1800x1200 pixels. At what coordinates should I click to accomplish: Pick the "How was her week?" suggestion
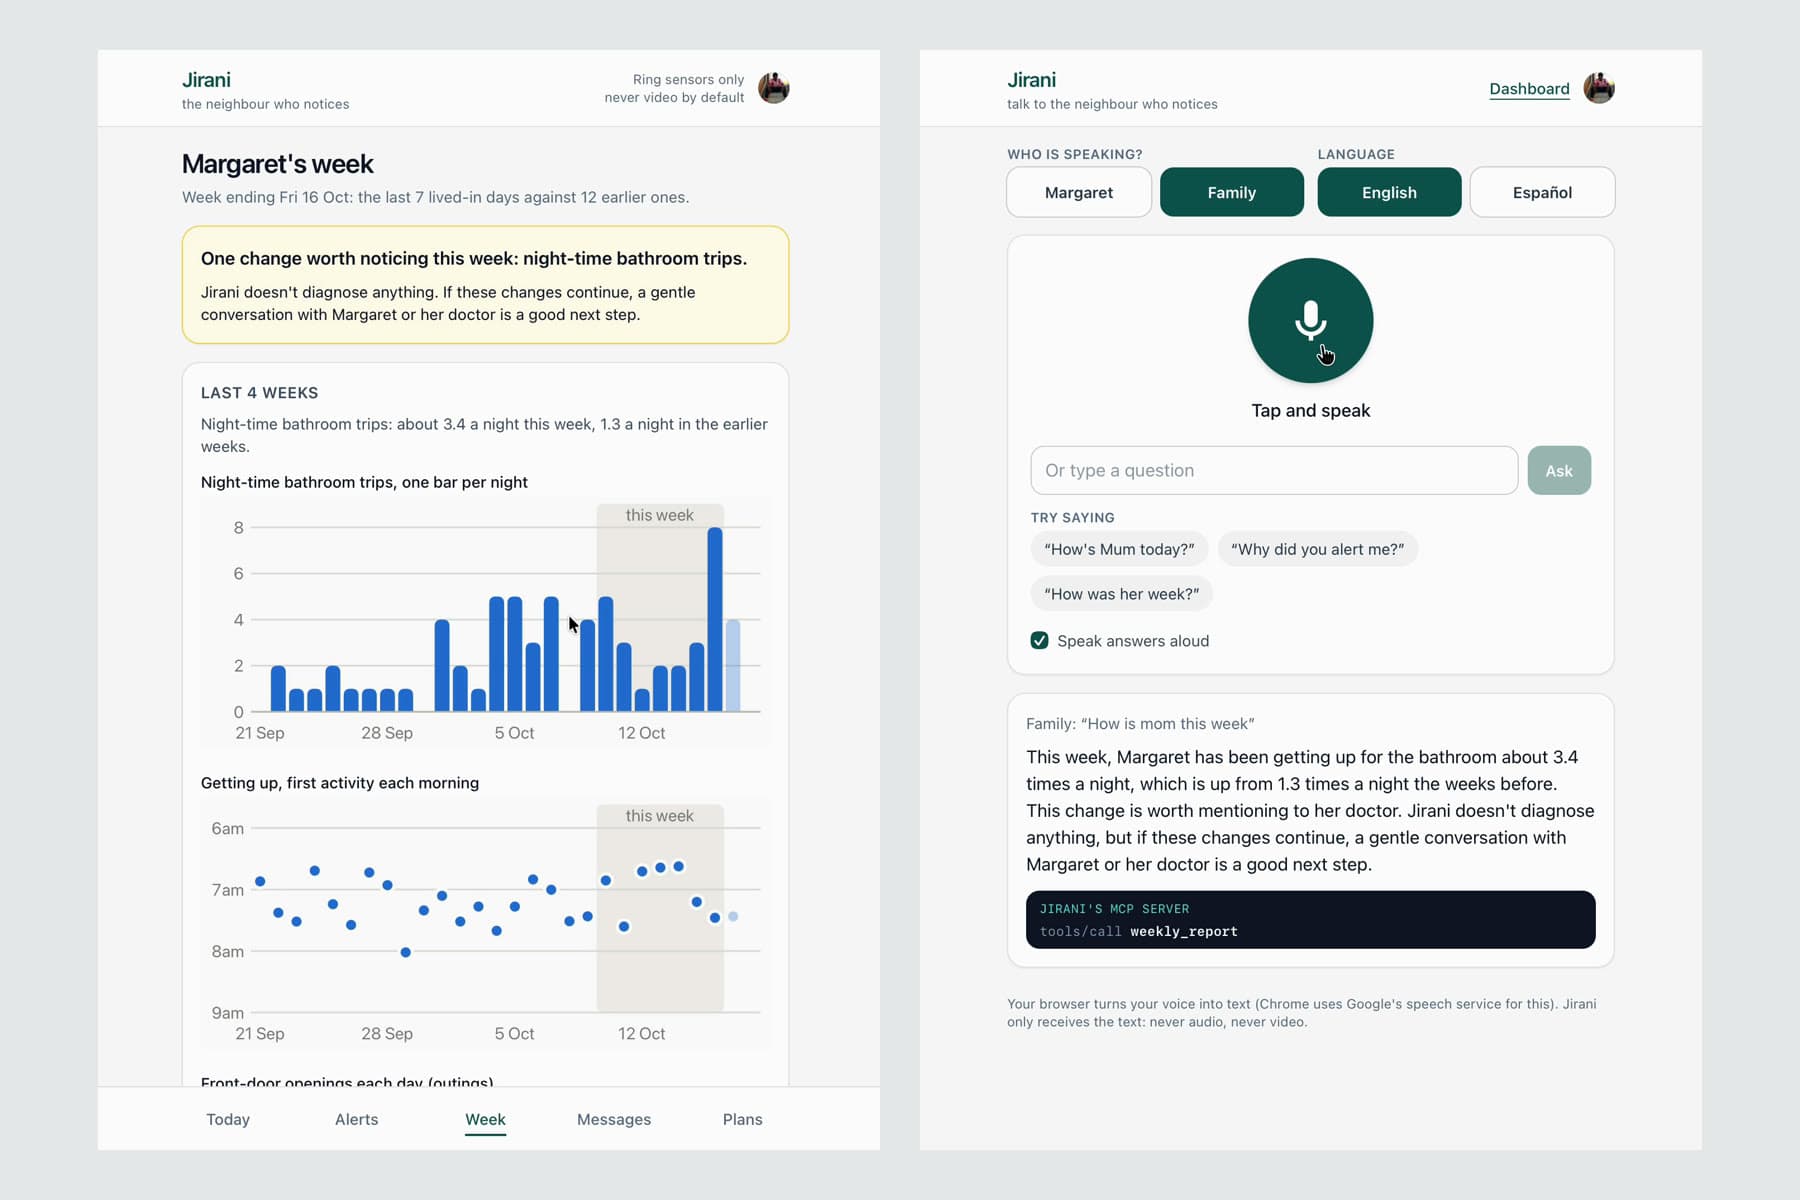pyautogui.click(x=1121, y=594)
